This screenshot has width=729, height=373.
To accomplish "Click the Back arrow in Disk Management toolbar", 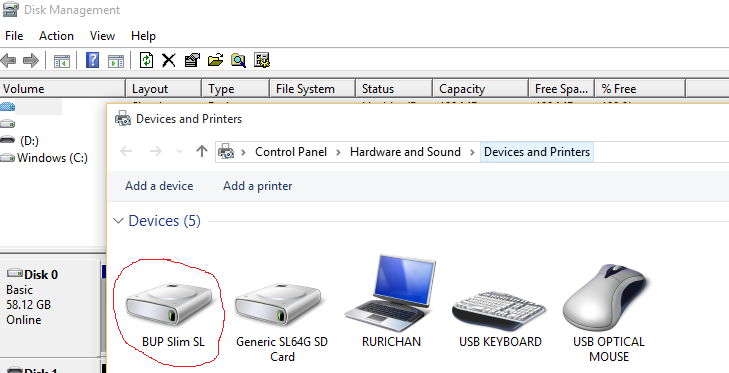I will coord(8,60).
